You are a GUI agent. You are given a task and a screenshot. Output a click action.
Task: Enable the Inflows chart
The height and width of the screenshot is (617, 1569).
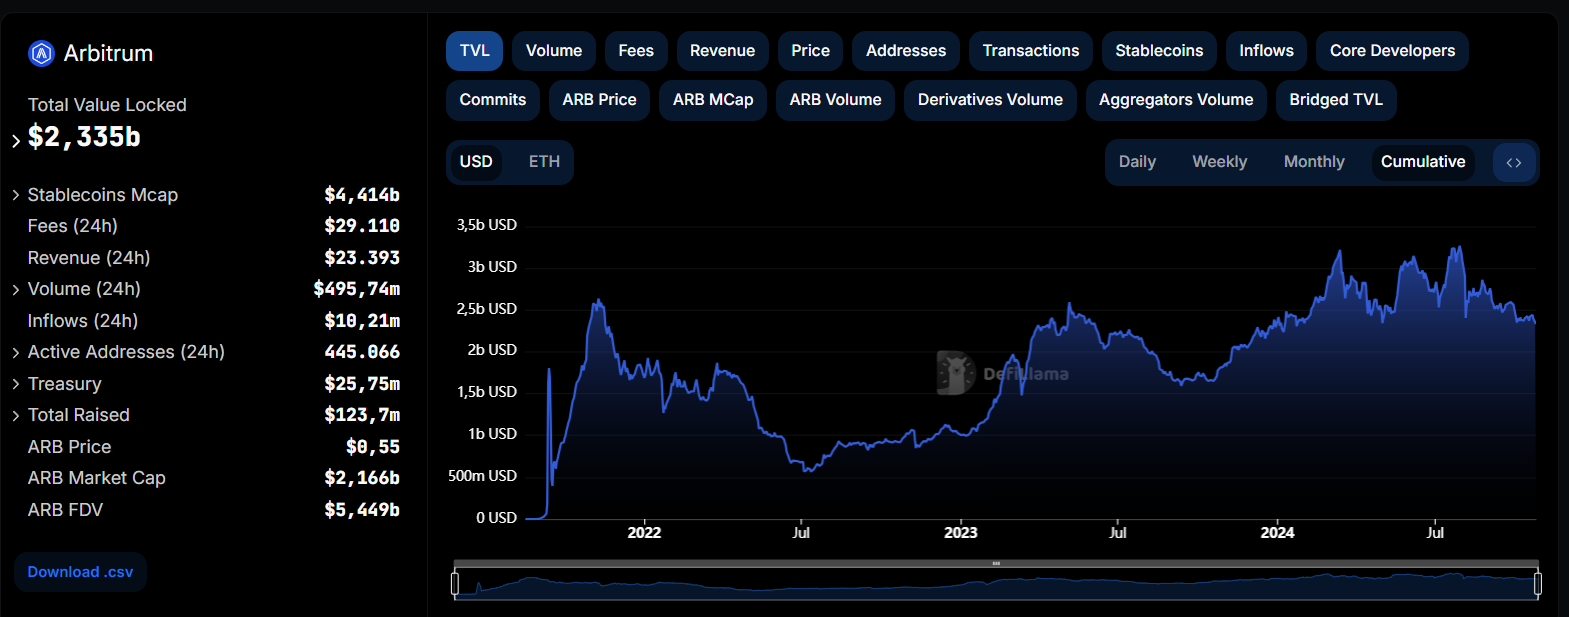pos(1266,51)
